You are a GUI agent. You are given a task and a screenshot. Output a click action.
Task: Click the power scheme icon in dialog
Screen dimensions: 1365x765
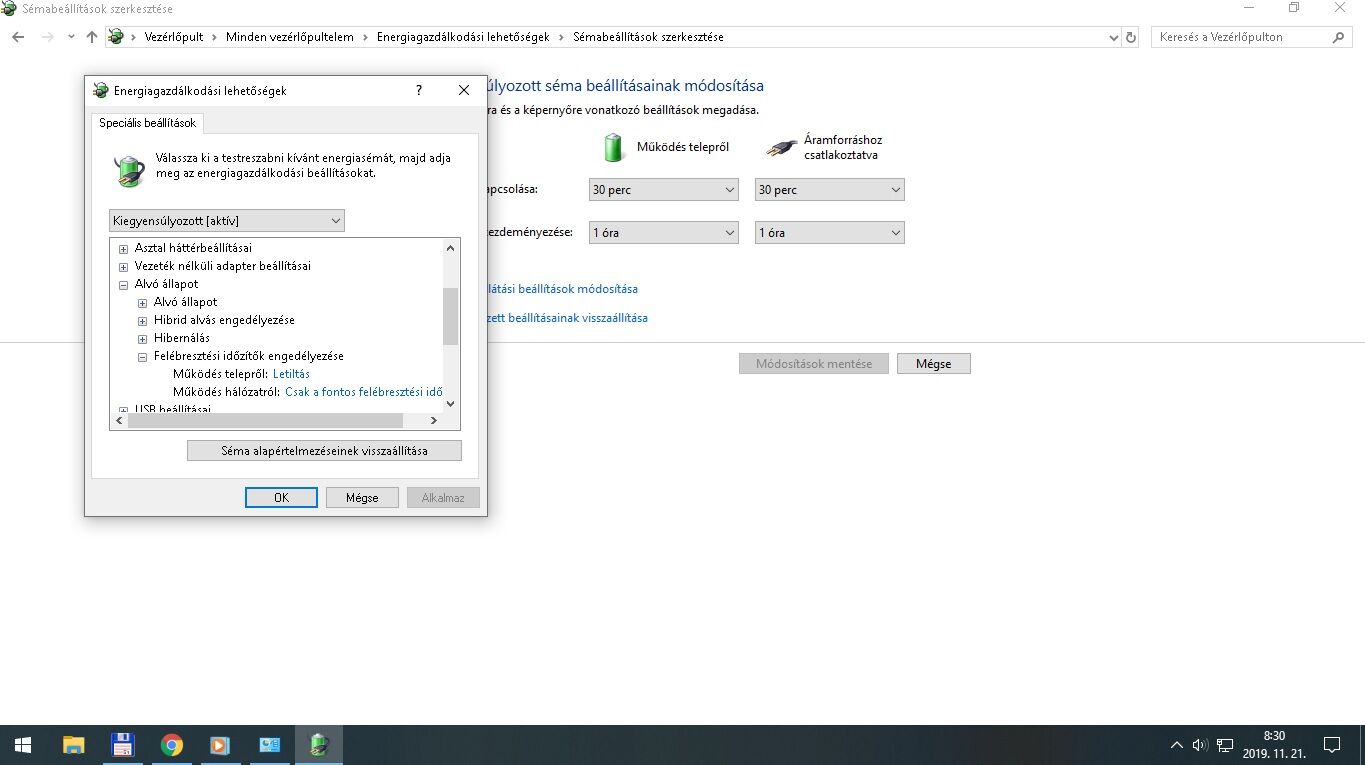[x=129, y=170]
